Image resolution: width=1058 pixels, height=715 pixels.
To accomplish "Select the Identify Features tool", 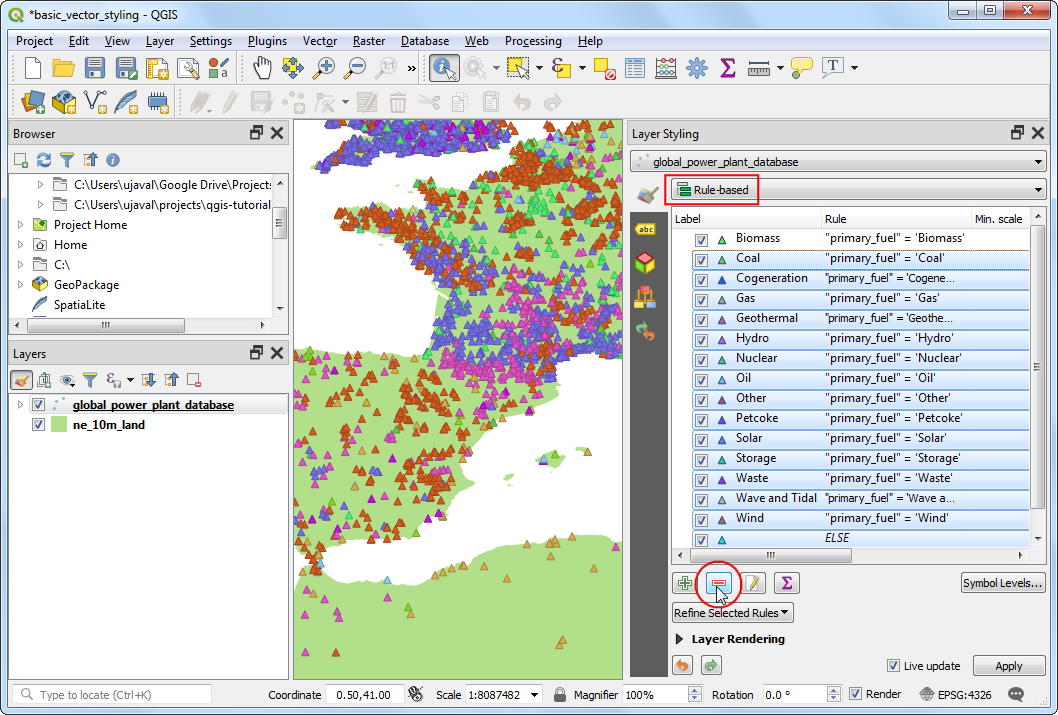I will [443, 68].
